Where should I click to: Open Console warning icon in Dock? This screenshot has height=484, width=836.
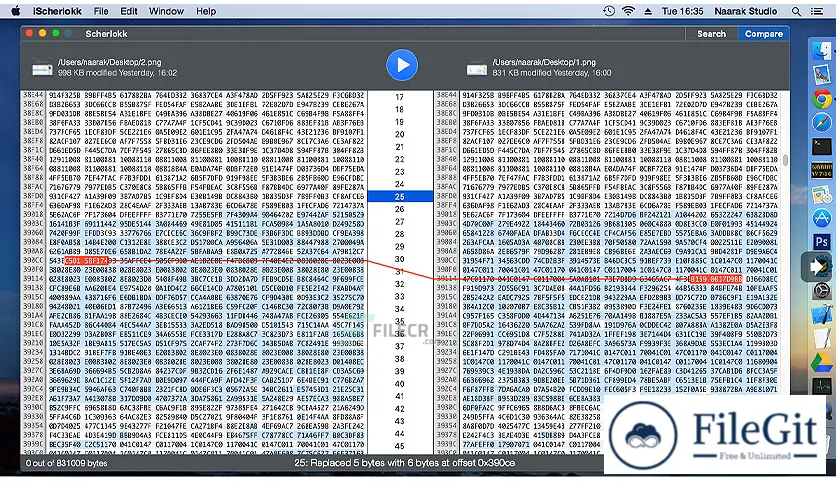822,171
